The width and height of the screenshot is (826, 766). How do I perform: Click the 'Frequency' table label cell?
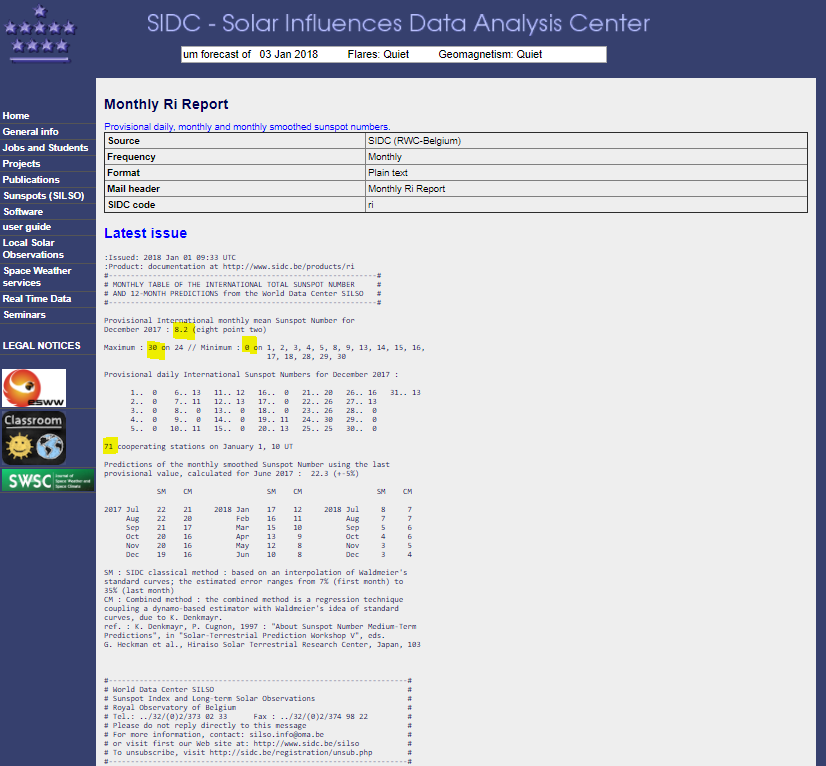235,157
